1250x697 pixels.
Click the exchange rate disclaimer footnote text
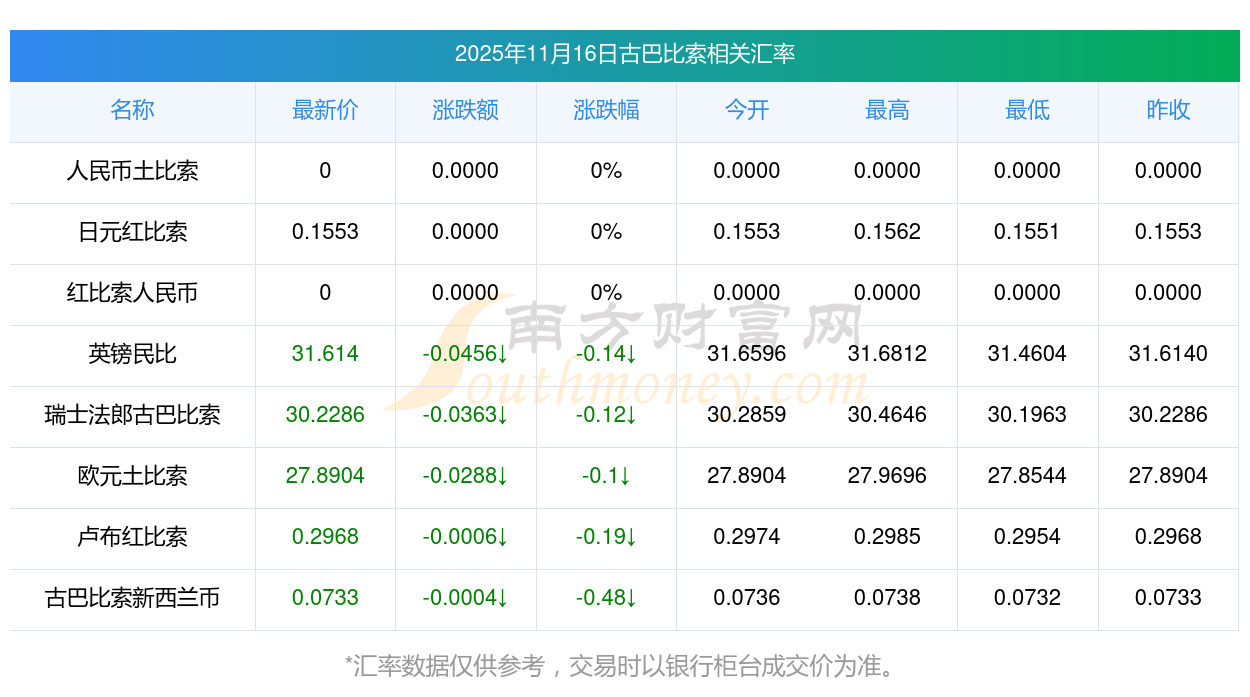pos(624,666)
